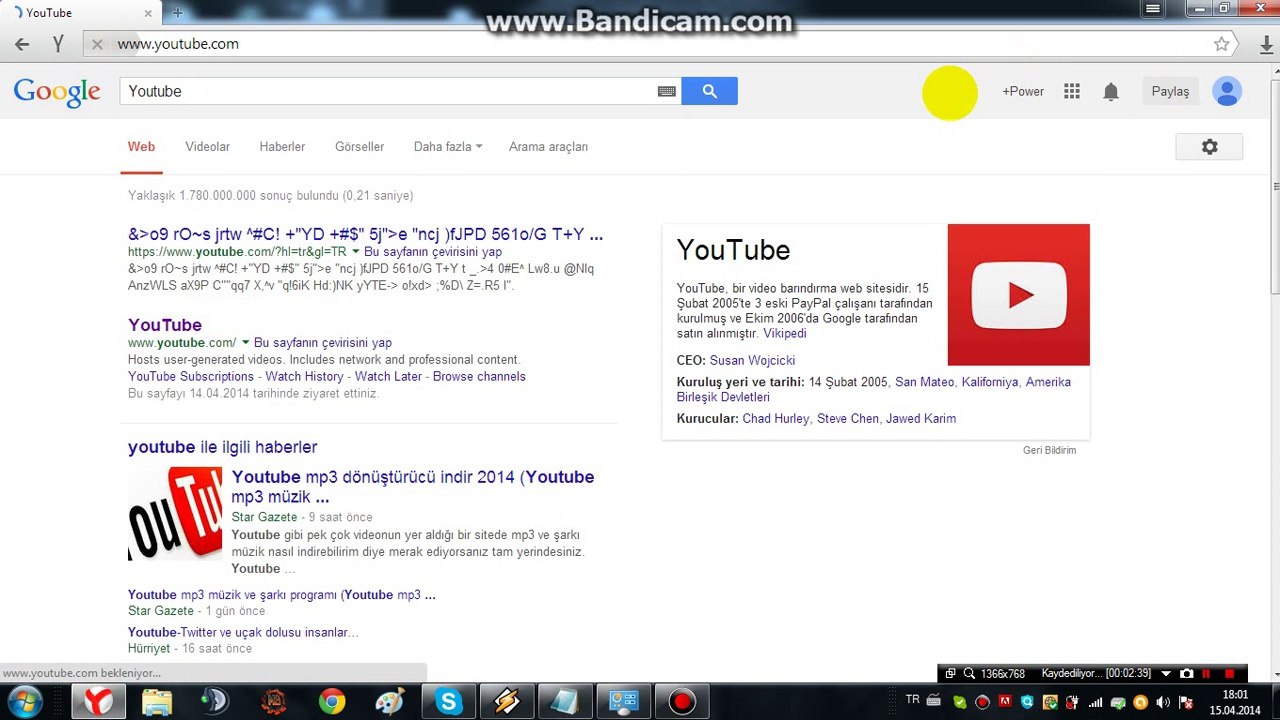Click the YouTube logo image in the knowledge panel
The image size is (1280, 720).
[x=1018, y=295]
